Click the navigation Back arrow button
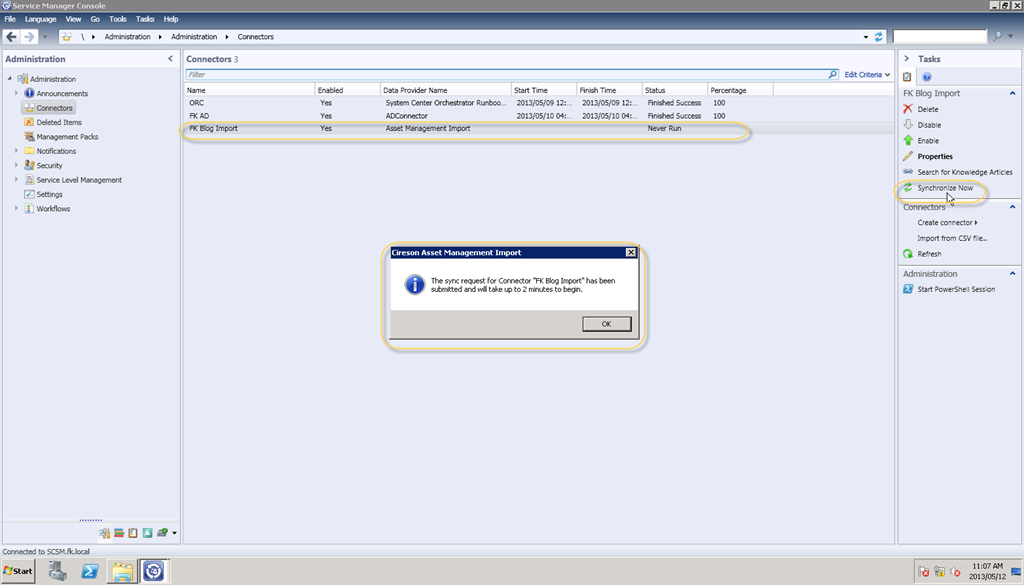 click(x=12, y=37)
